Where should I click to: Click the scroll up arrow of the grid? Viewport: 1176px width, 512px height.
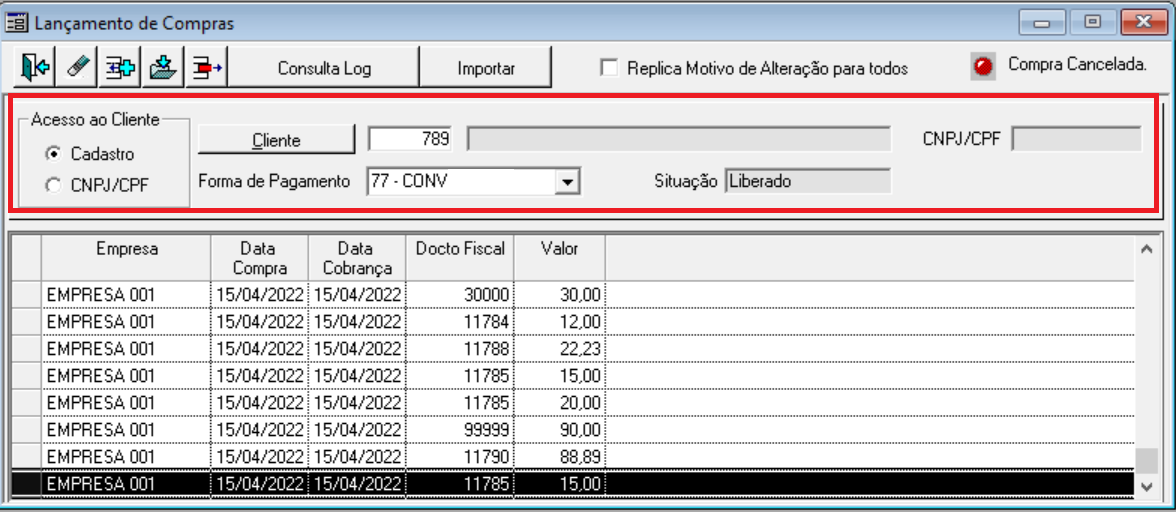(x=1146, y=249)
